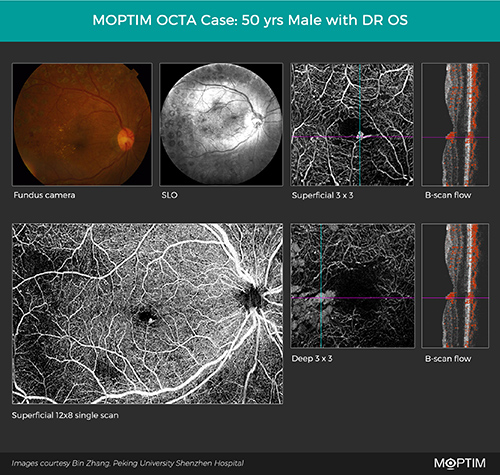Click the dark foveal zone in Superficial 3 x 3
The image size is (500, 475).
(x=348, y=127)
